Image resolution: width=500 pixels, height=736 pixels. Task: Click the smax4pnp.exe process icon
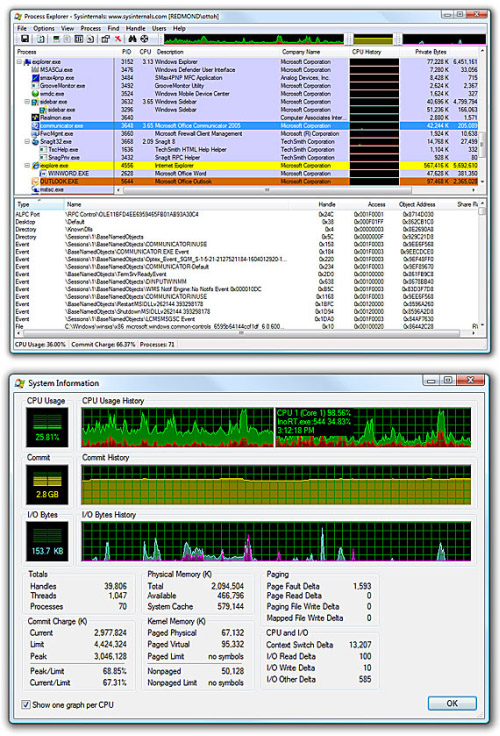click(35, 78)
